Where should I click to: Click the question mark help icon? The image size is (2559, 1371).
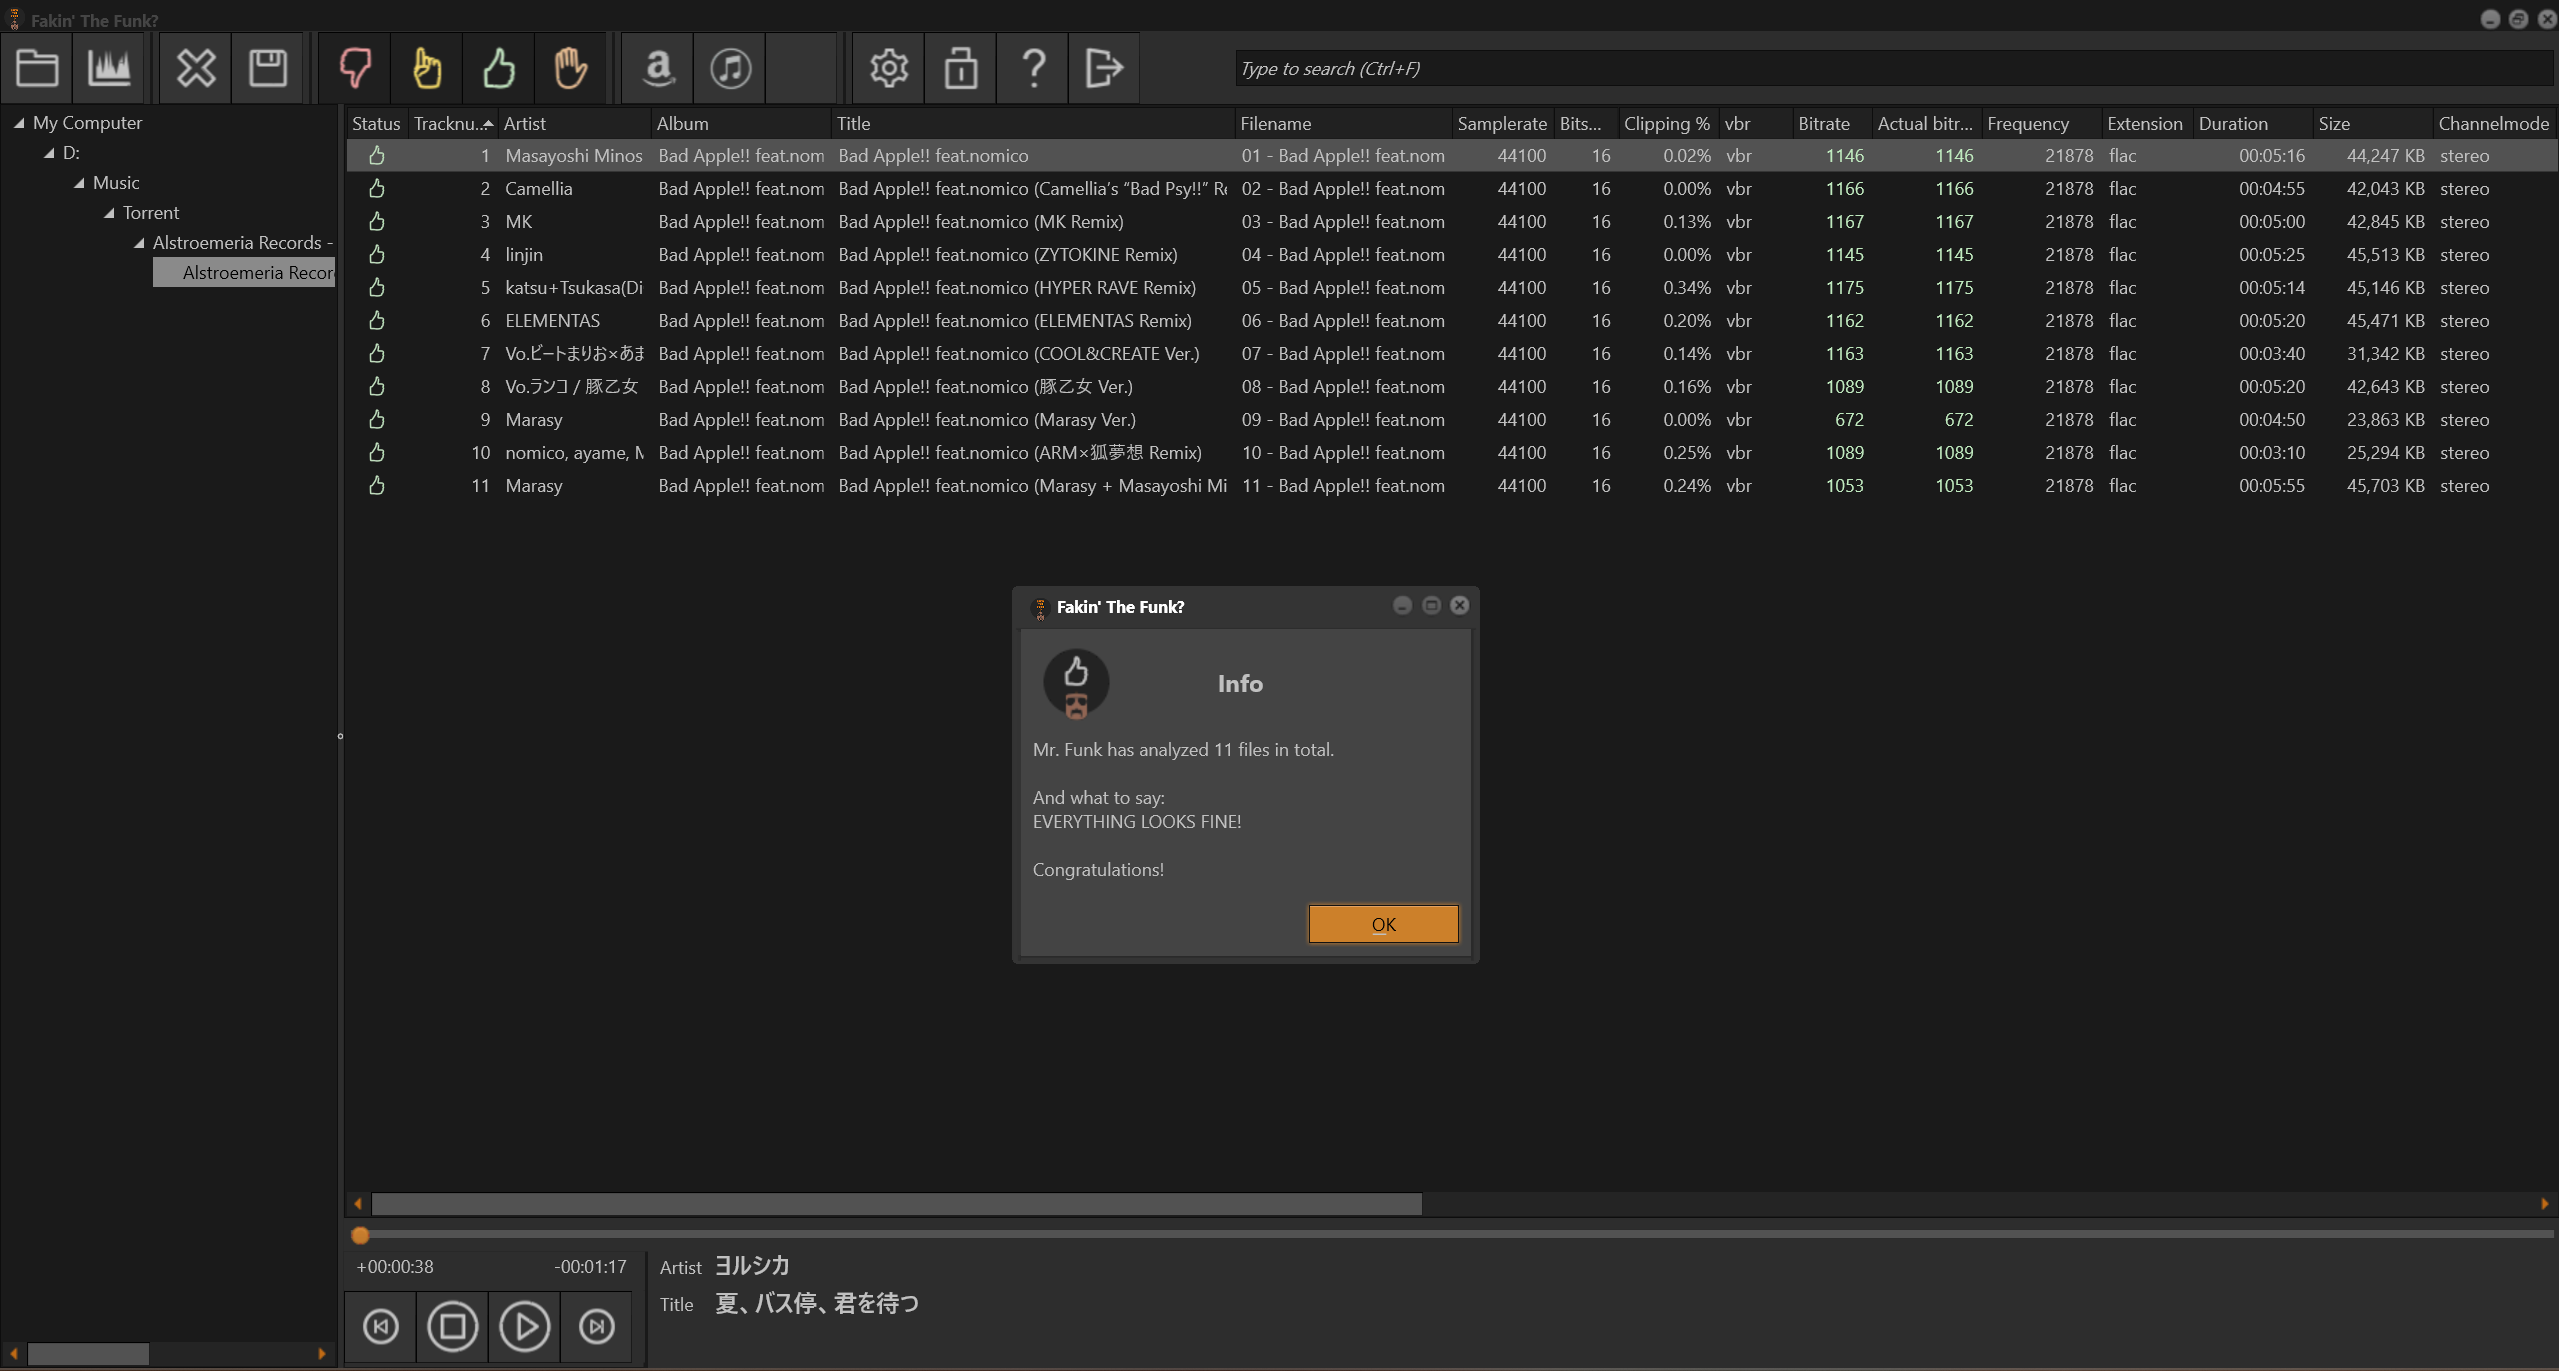[1033, 68]
